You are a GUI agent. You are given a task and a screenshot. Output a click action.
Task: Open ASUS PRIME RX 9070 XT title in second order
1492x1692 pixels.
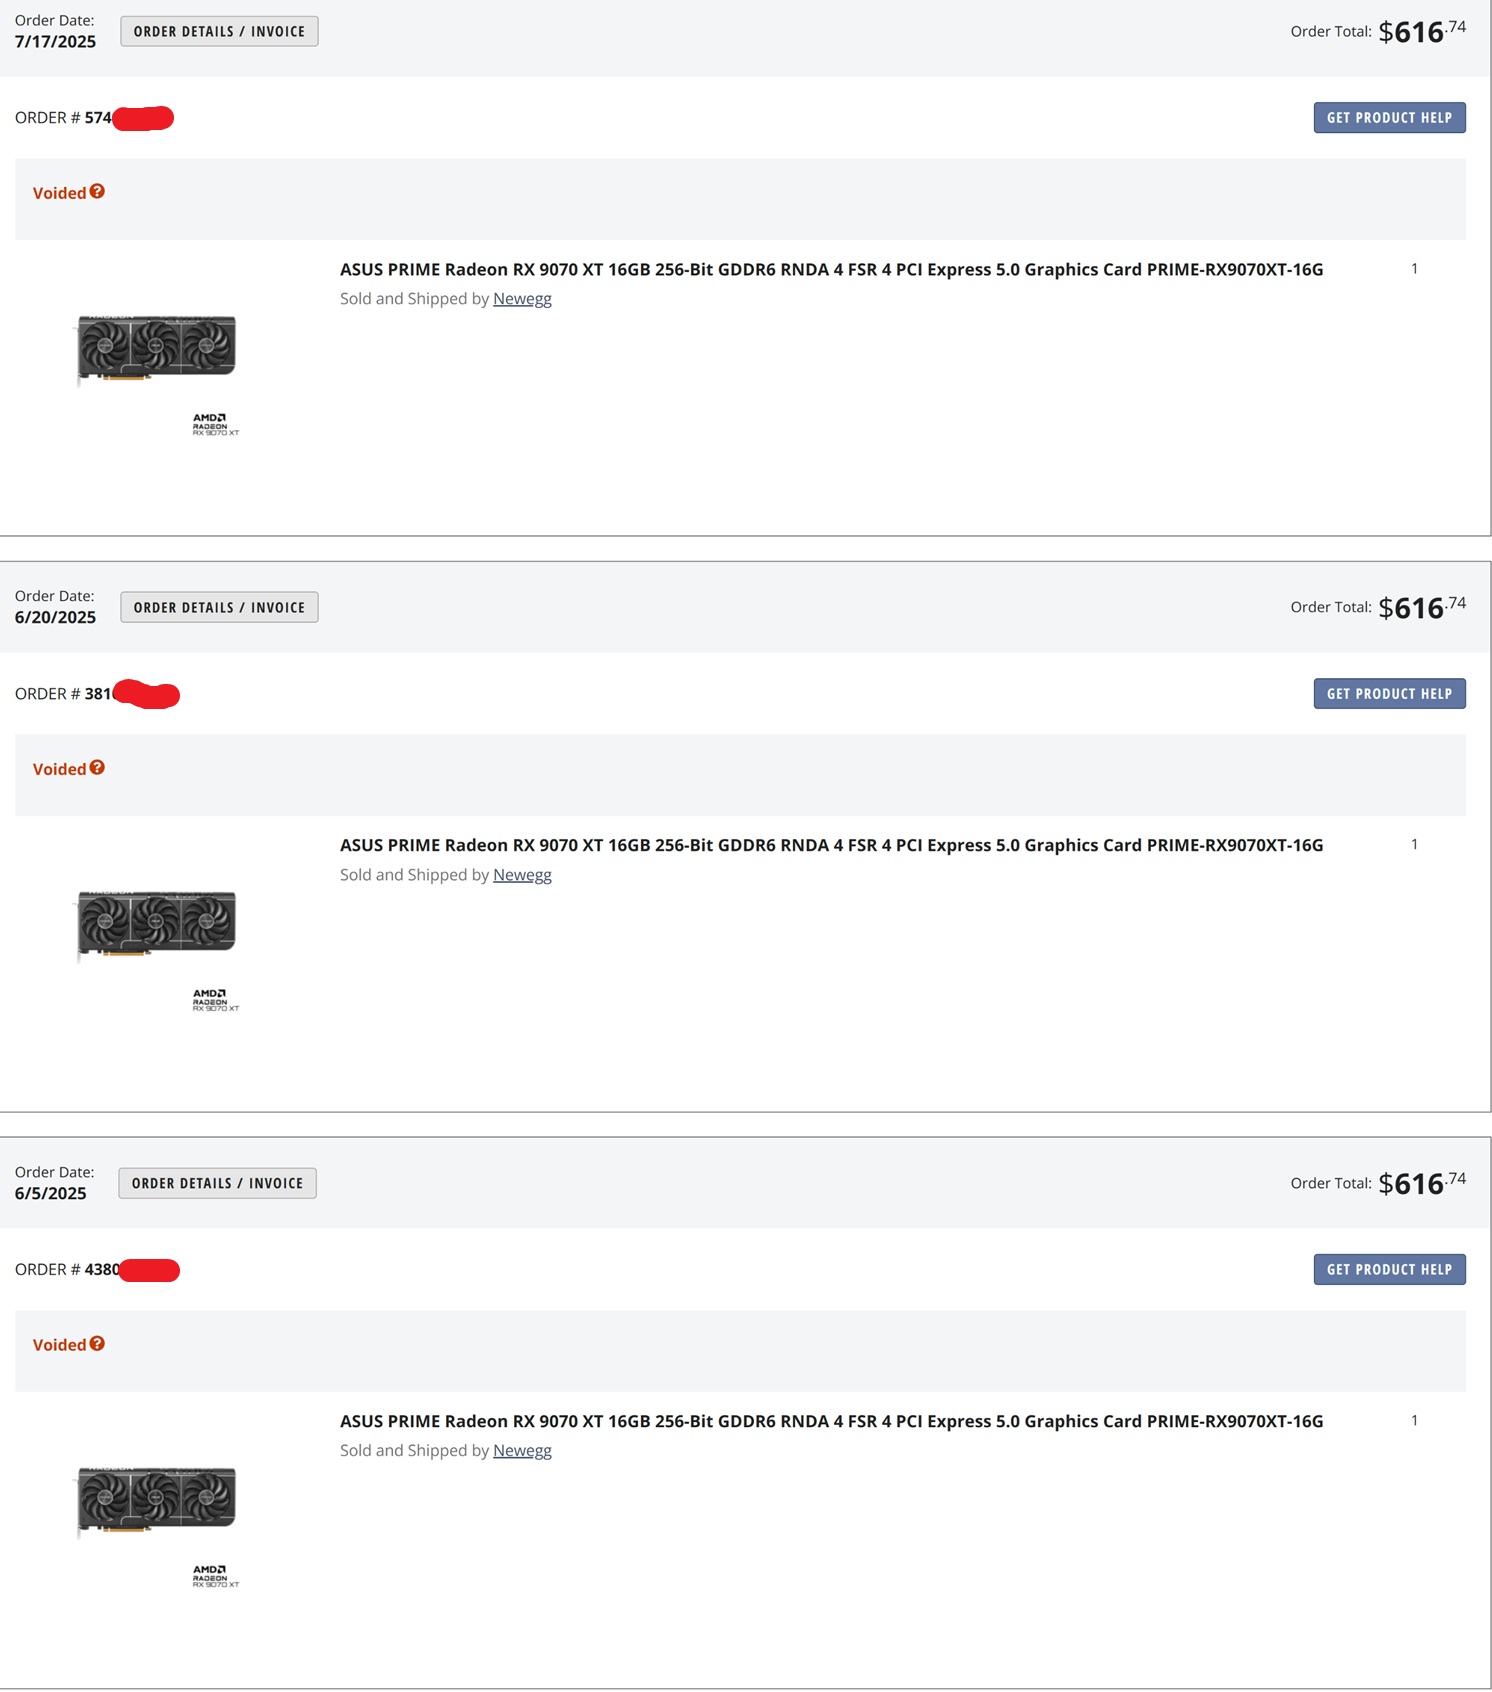pos(831,846)
